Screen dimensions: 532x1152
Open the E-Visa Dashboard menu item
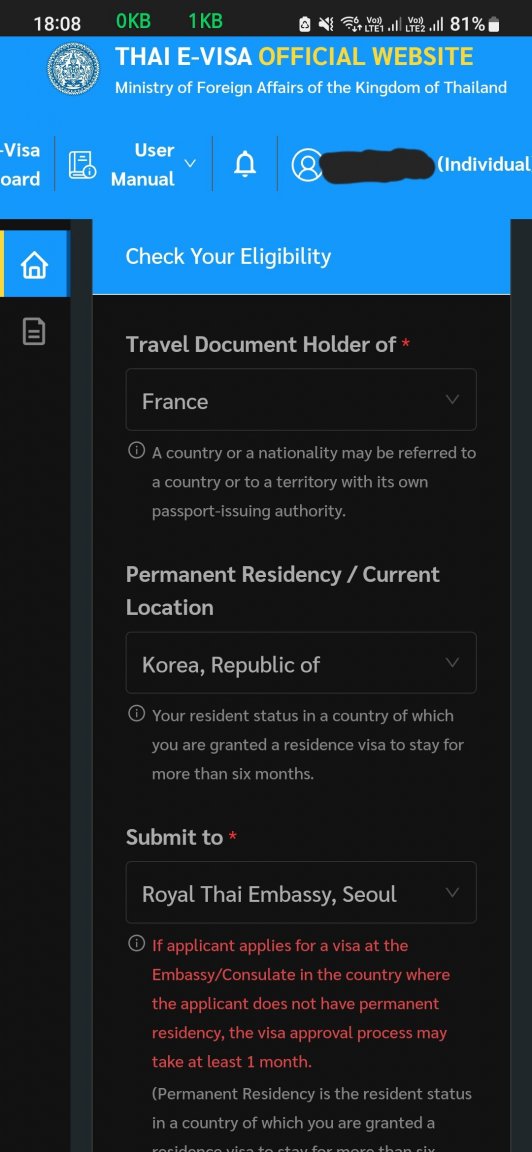pyautogui.click(x=21, y=165)
